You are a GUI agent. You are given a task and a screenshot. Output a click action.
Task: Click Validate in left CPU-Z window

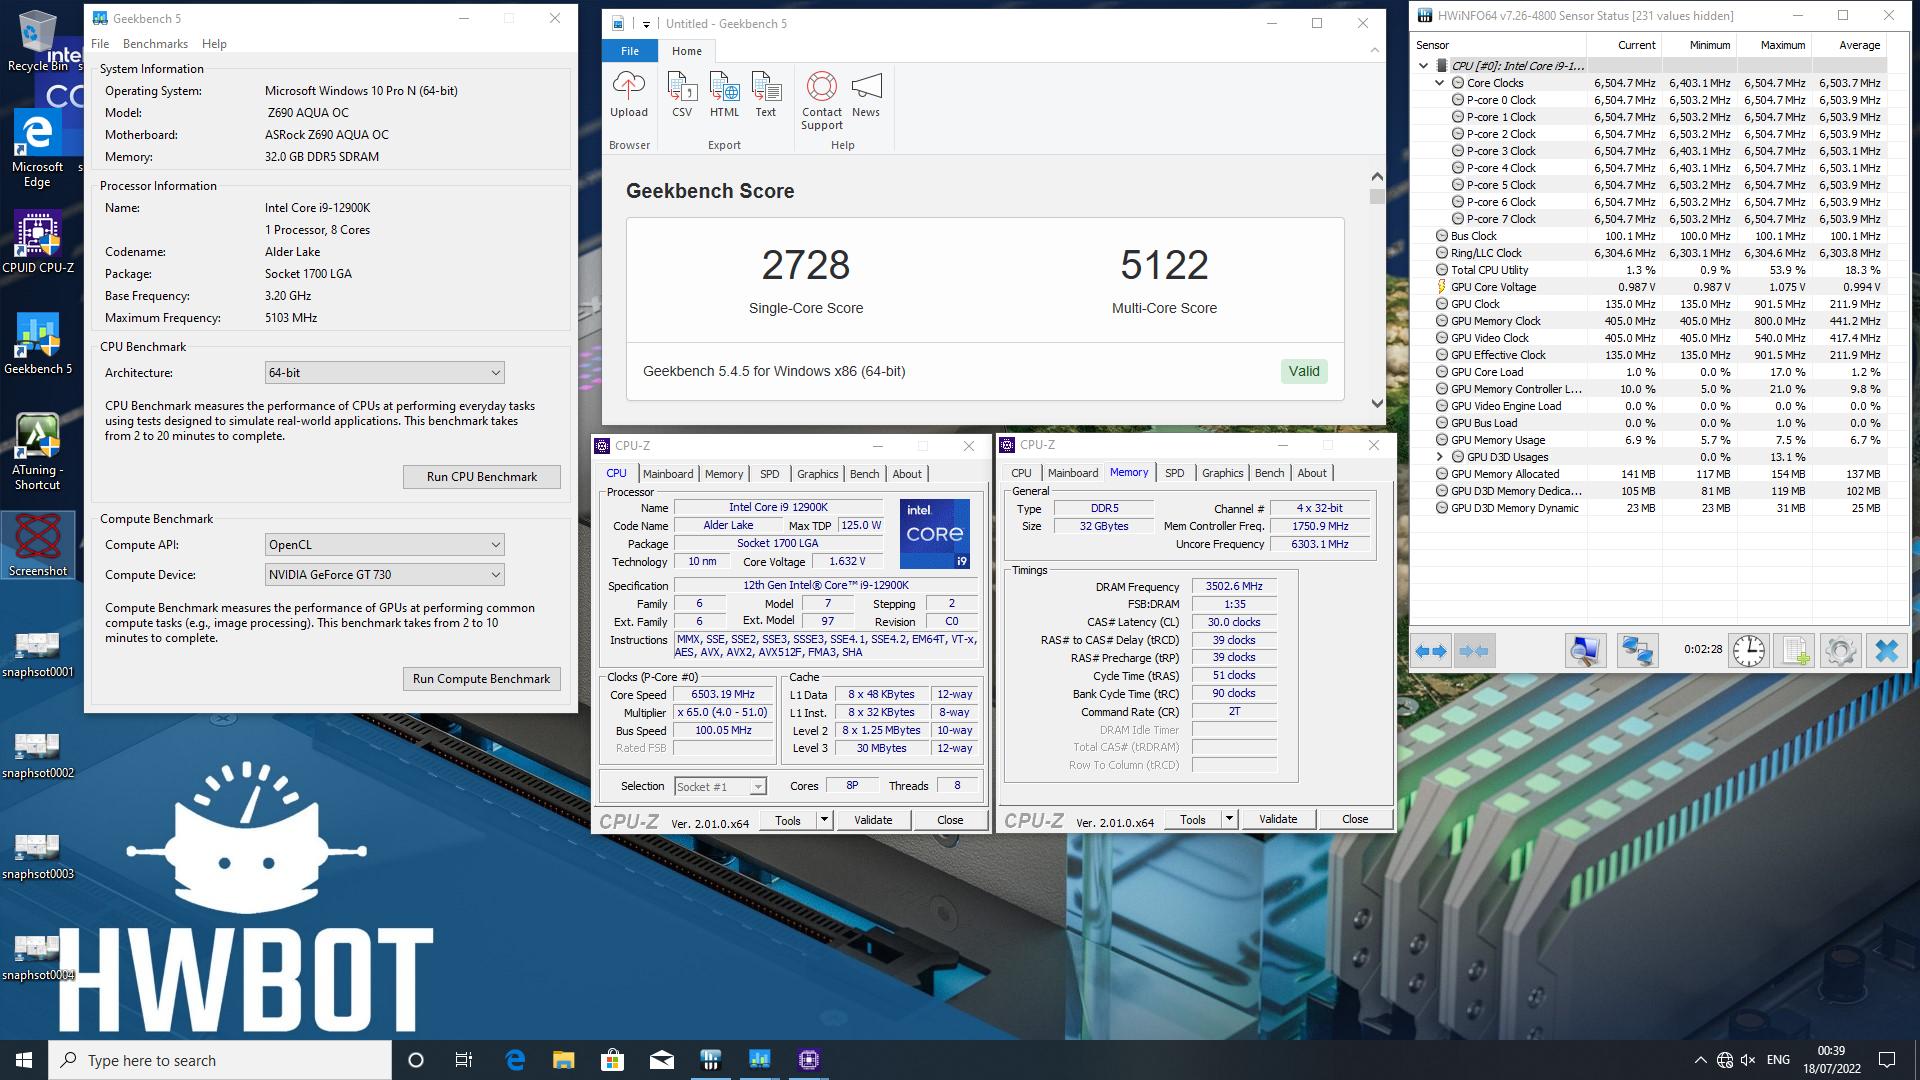tap(873, 820)
